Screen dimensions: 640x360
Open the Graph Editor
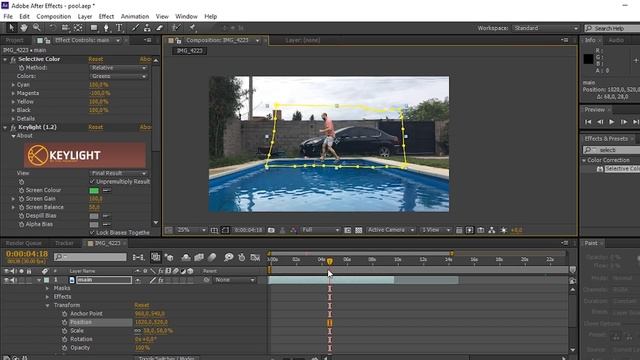255,257
